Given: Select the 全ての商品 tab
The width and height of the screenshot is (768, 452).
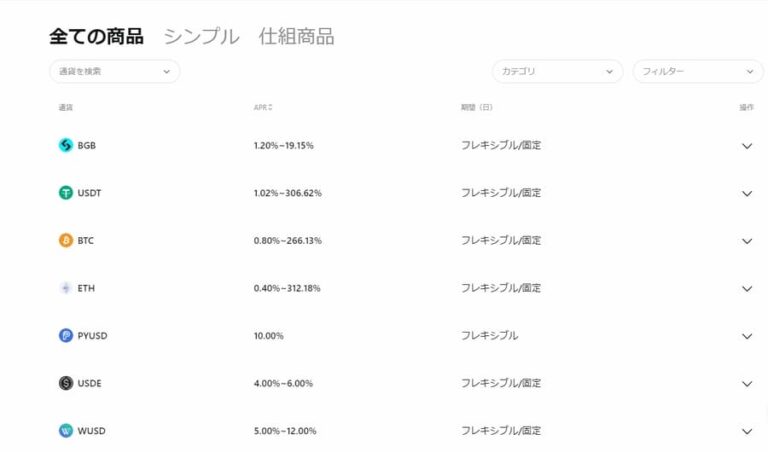Looking at the screenshot, I should [x=96, y=37].
